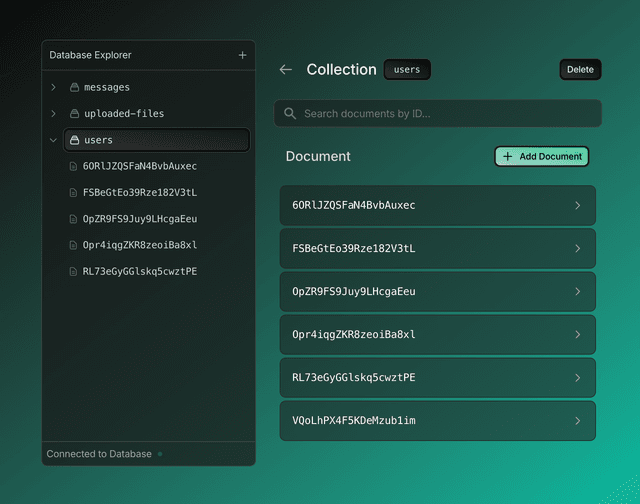Click the plus icon in Database Explorer header
Screen dimensions: 640x504
coord(242,55)
